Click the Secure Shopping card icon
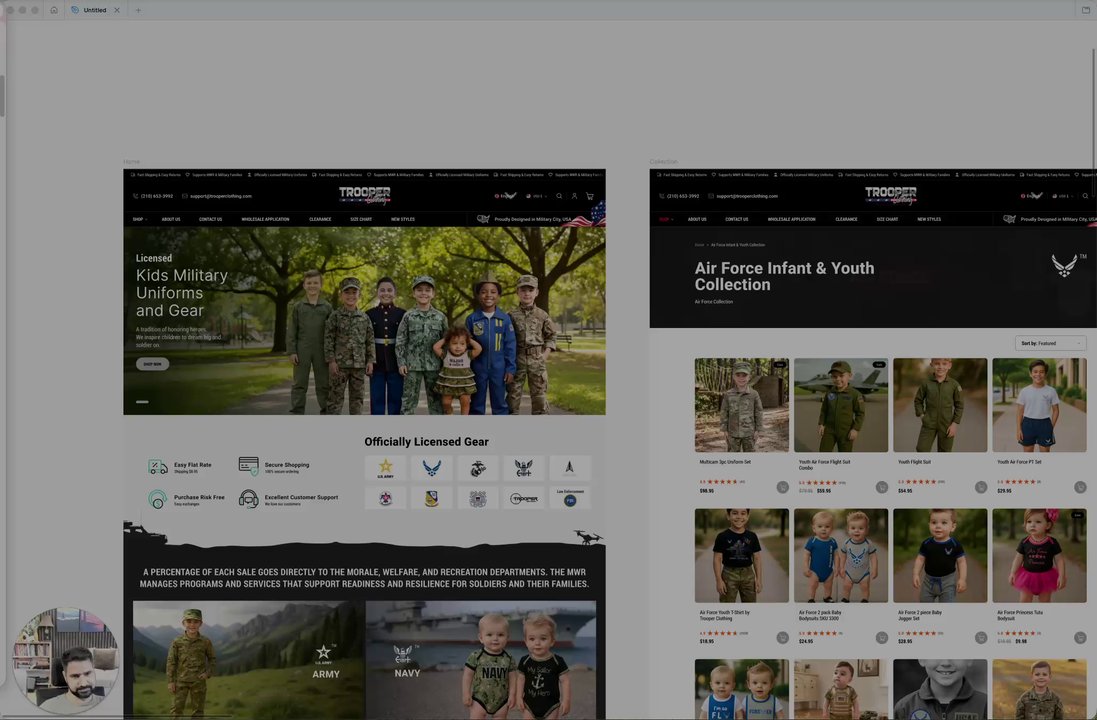 coord(248,466)
